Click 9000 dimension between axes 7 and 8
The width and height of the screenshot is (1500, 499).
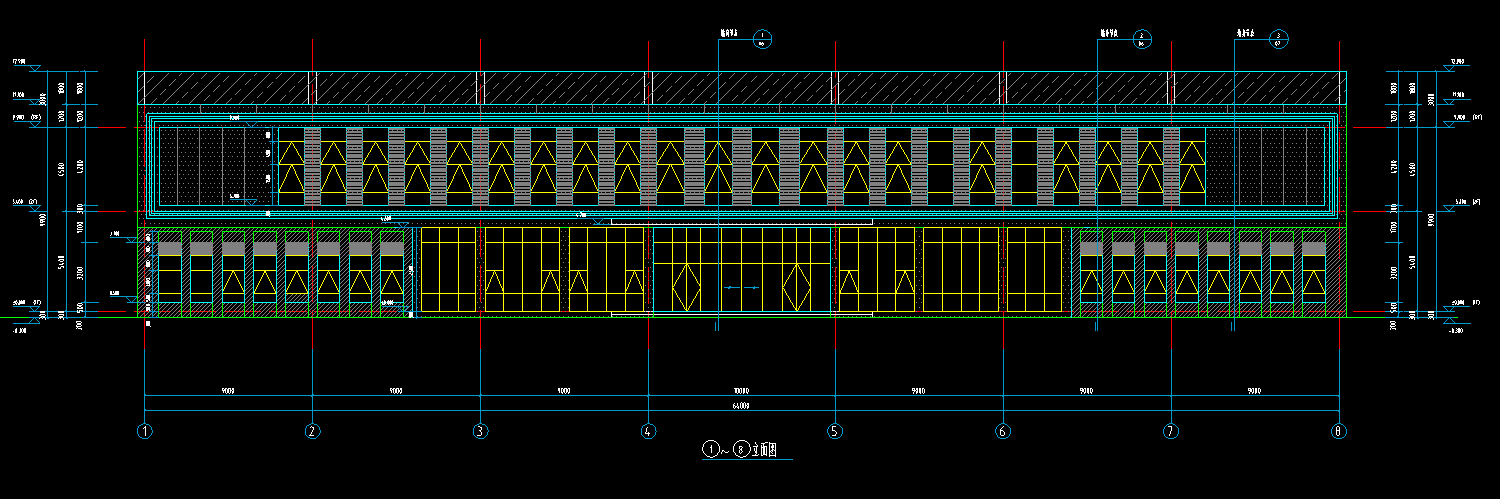tap(1254, 391)
